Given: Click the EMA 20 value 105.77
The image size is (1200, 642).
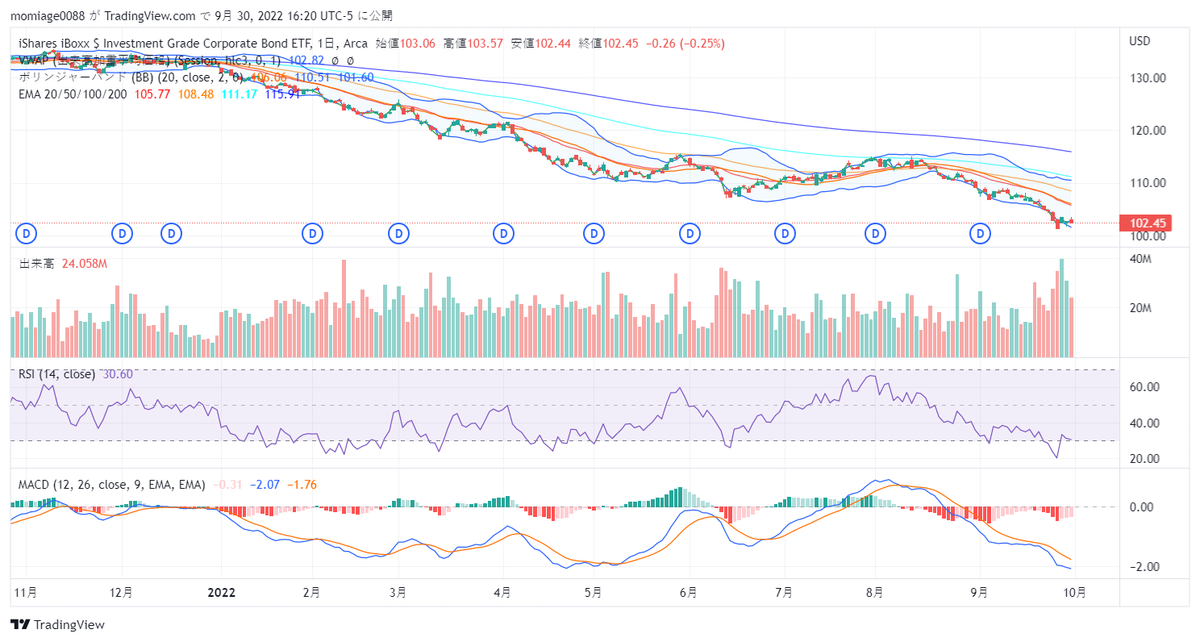Looking at the screenshot, I should coord(153,94).
